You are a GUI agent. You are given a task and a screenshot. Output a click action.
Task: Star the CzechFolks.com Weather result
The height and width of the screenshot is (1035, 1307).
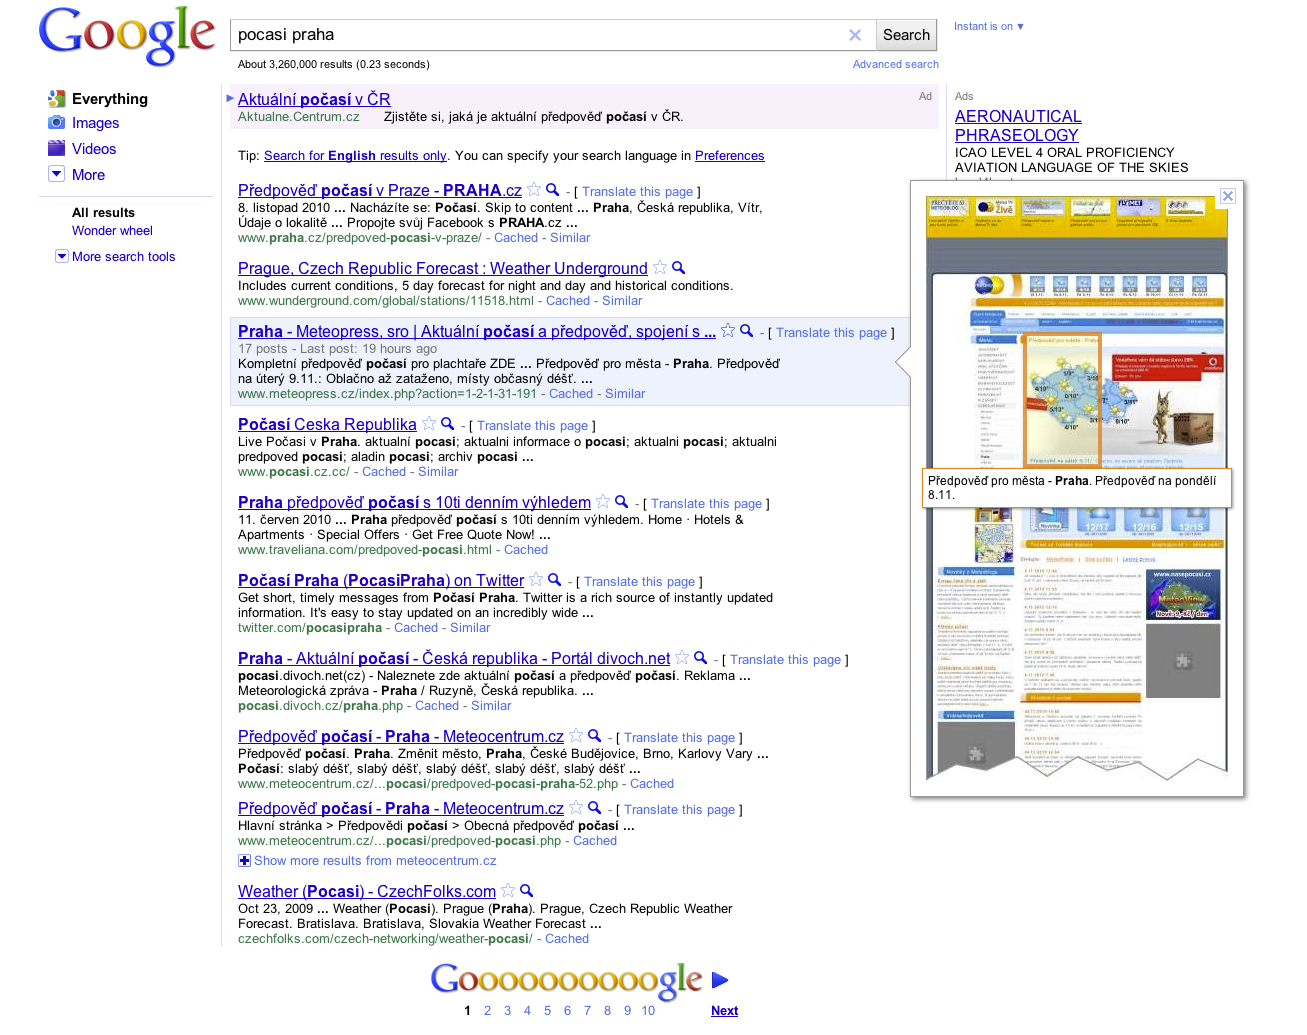point(508,890)
